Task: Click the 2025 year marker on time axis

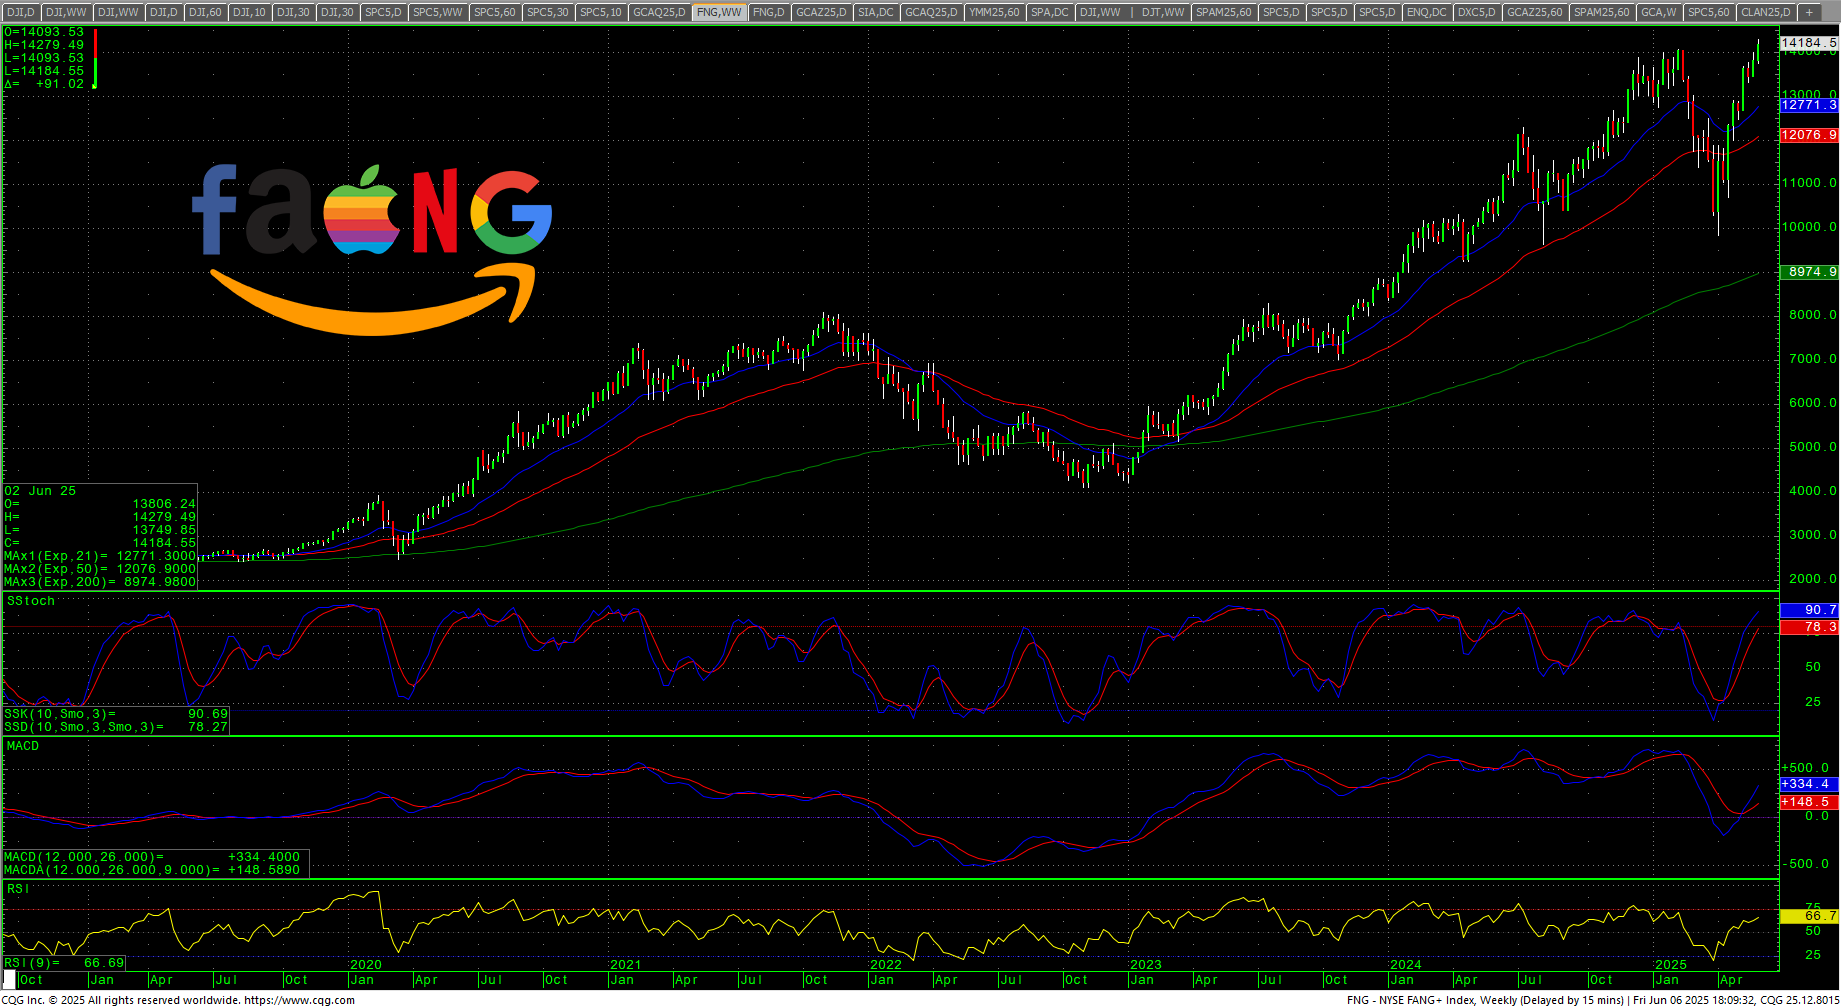Action: pyautogui.click(x=1671, y=965)
